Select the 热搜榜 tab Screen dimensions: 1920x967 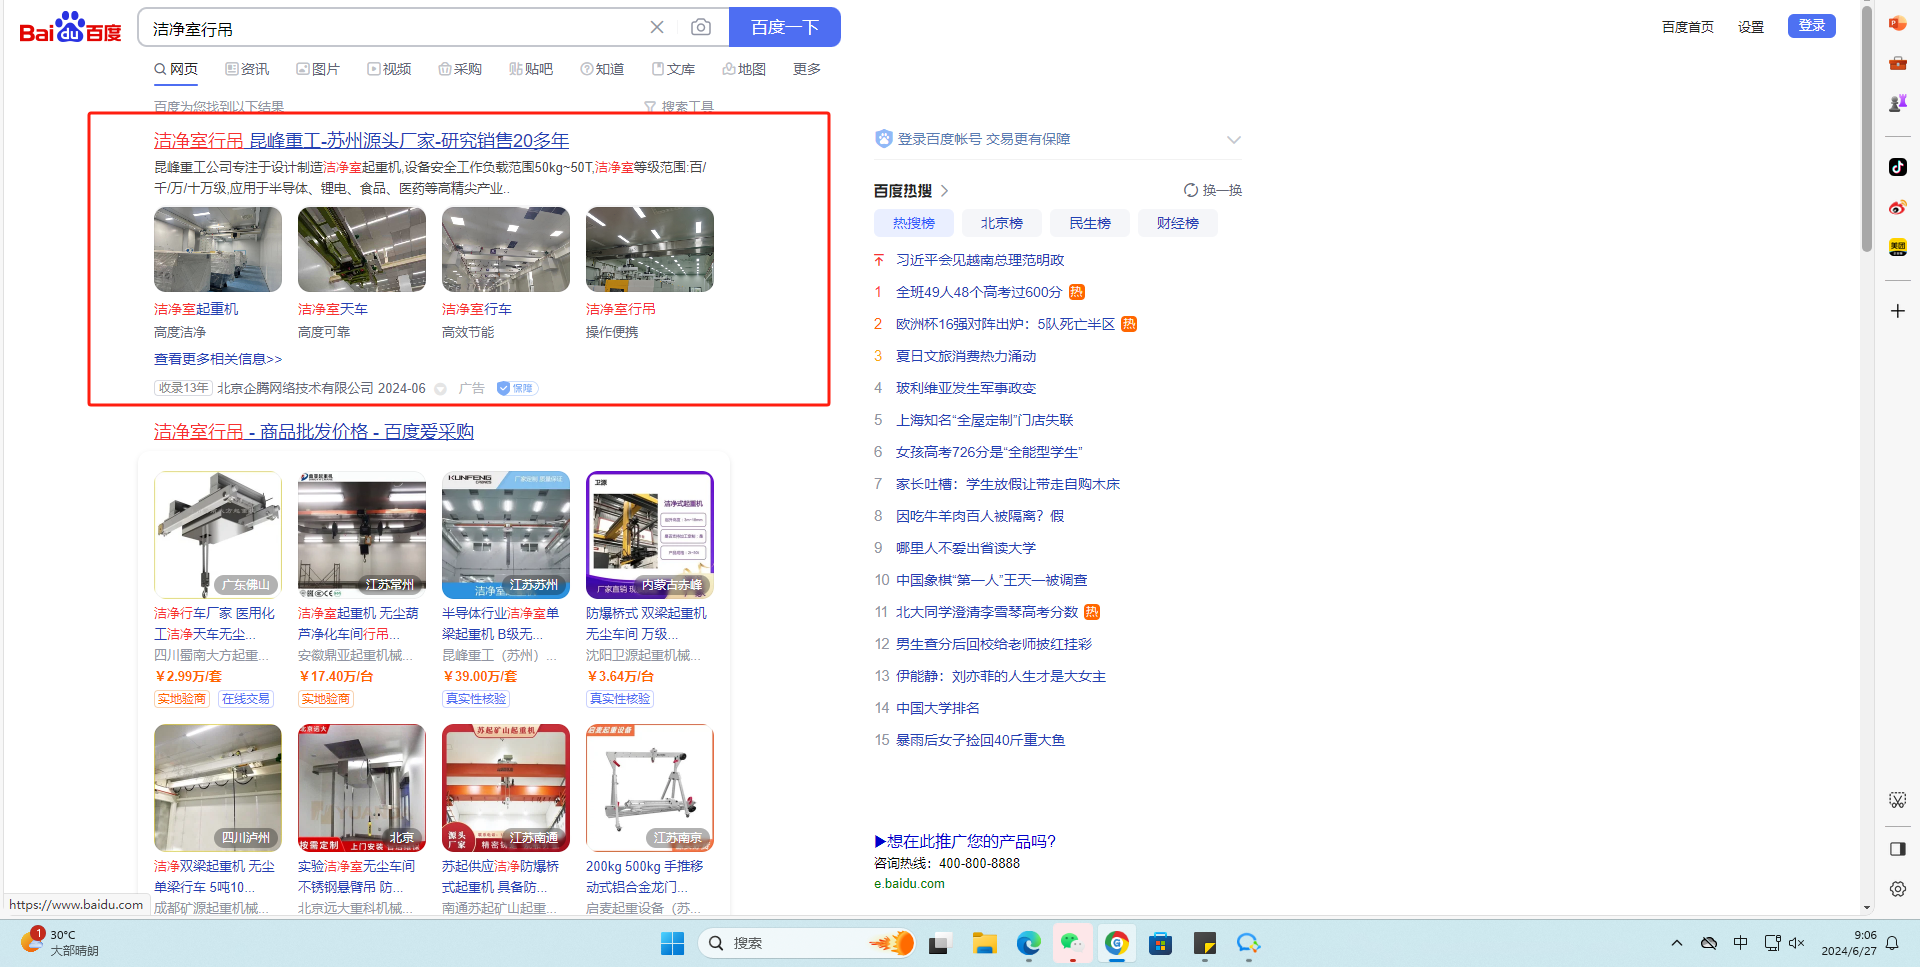[913, 223]
